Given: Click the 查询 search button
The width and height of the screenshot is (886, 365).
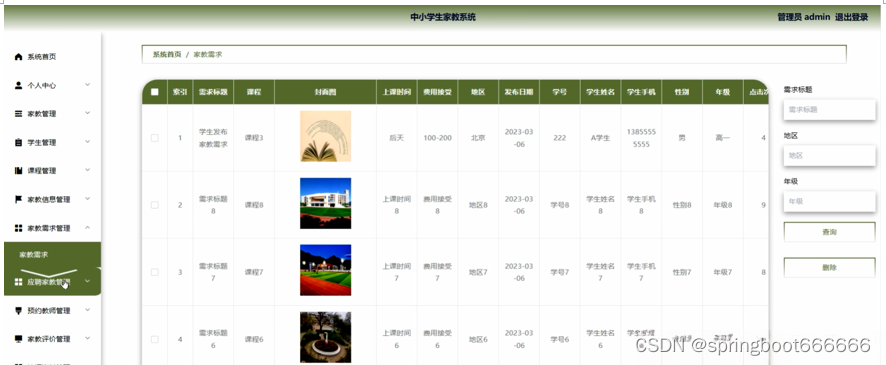Looking at the screenshot, I should pyautogui.click(x=829, y=232).
